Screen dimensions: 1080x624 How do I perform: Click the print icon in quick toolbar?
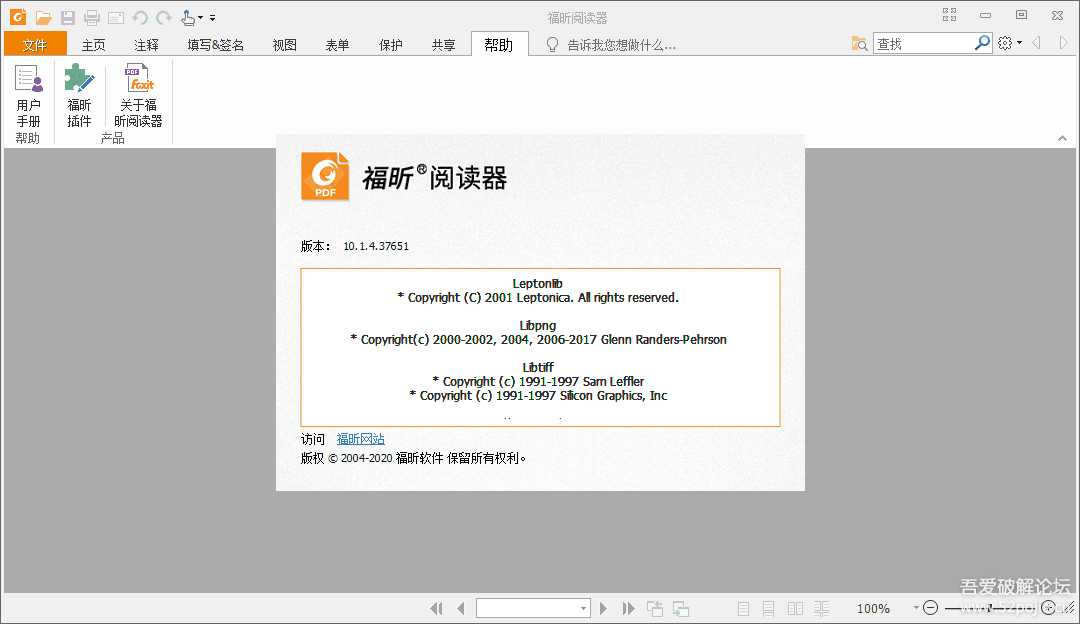(x=92, y=18)
